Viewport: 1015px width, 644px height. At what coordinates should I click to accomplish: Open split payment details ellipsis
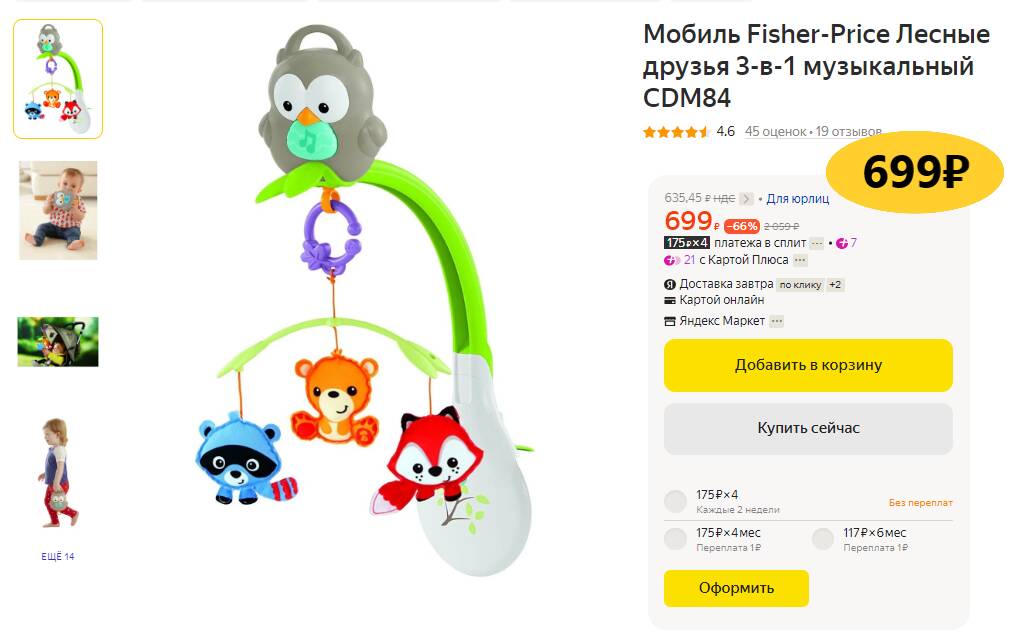(817, 243)
